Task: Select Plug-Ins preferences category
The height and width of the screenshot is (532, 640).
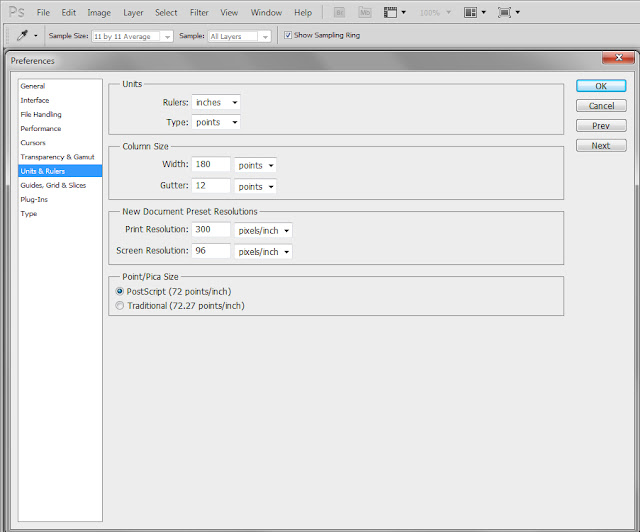Action: (60, 199)
